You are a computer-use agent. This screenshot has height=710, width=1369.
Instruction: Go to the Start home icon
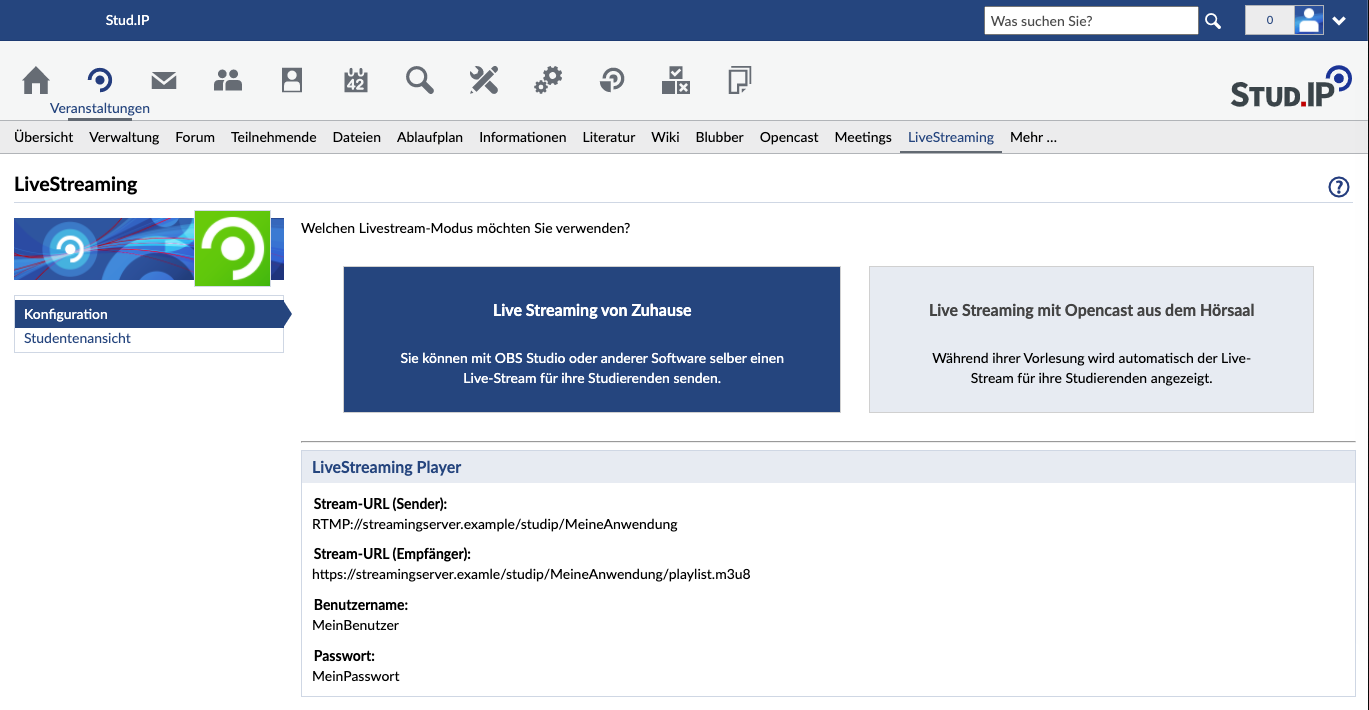coord(36,80)
